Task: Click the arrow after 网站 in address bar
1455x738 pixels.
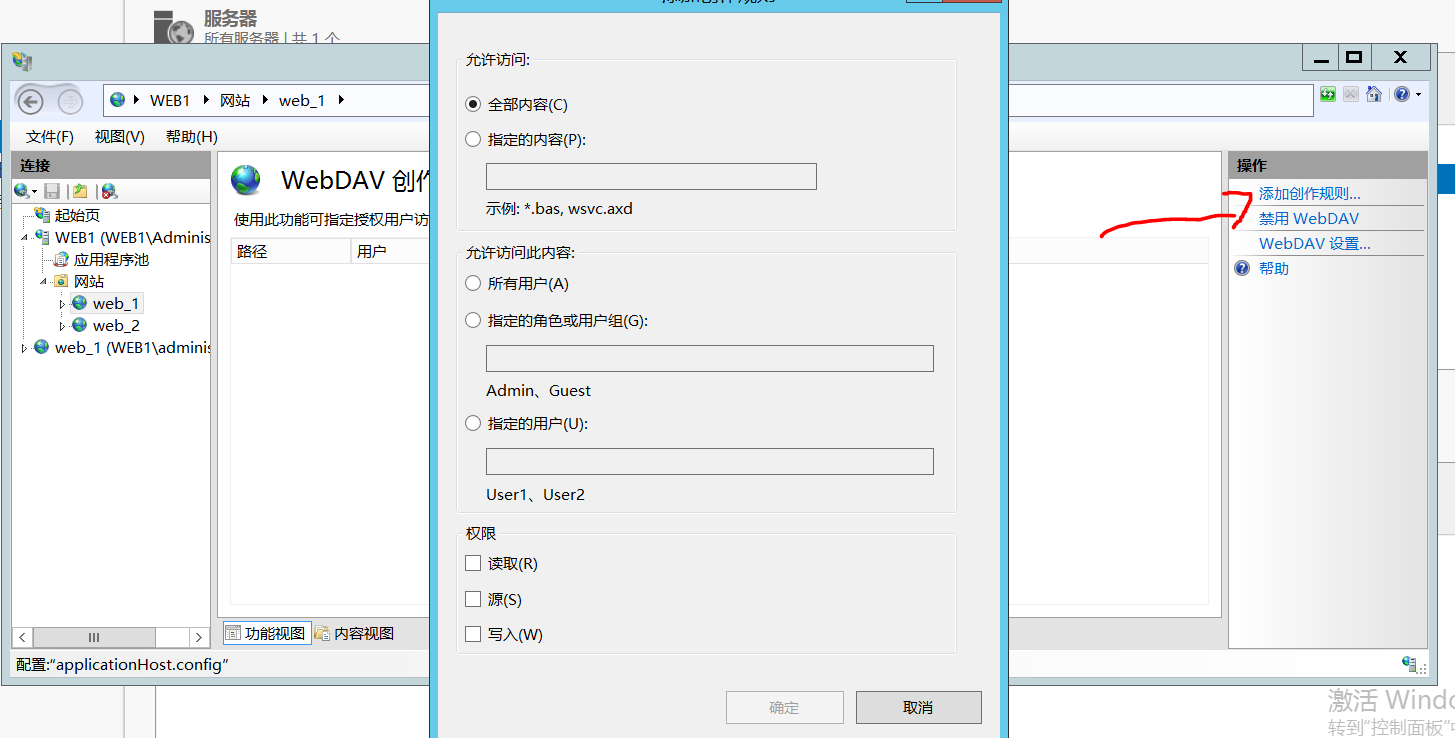Action: click(x=265, y=100)
